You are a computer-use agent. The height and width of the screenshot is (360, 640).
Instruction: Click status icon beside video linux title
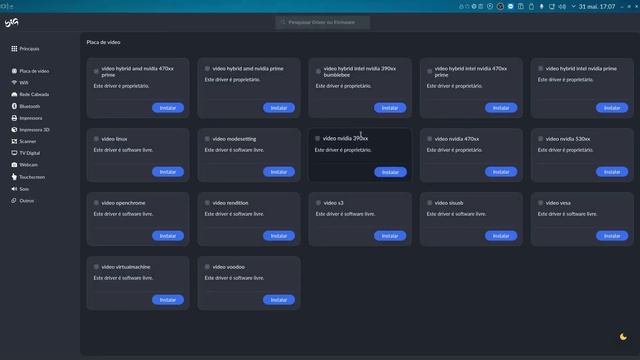96,139
